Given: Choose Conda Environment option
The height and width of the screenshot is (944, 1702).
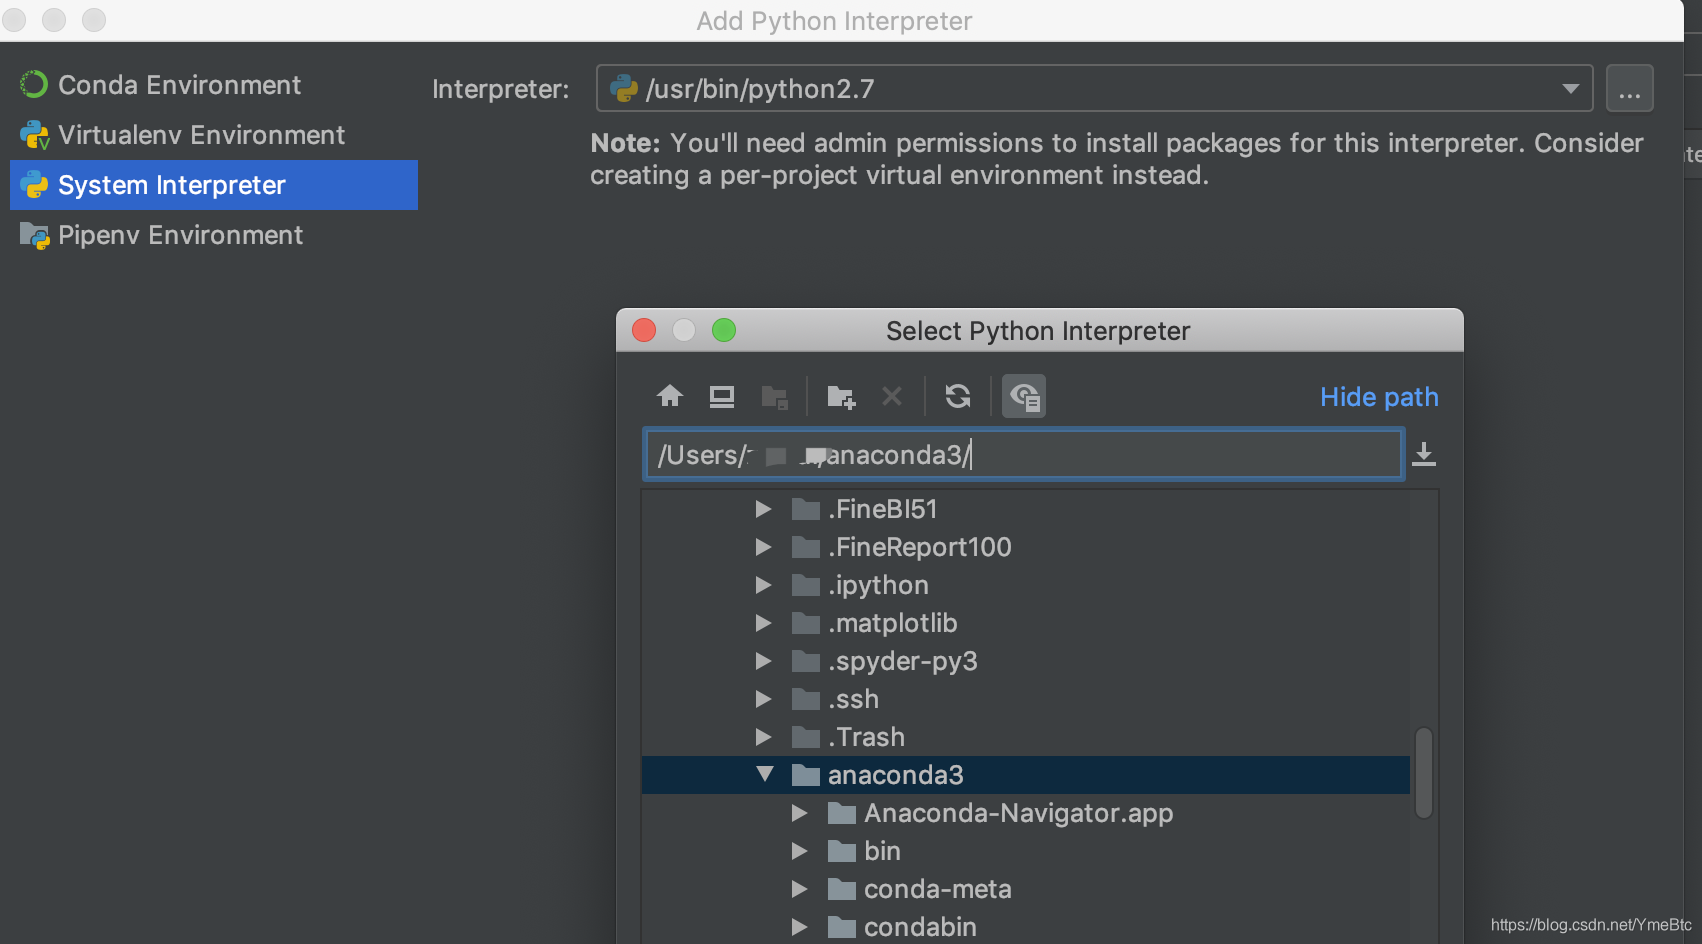Looking at the screenshot, I should (214, 85).
